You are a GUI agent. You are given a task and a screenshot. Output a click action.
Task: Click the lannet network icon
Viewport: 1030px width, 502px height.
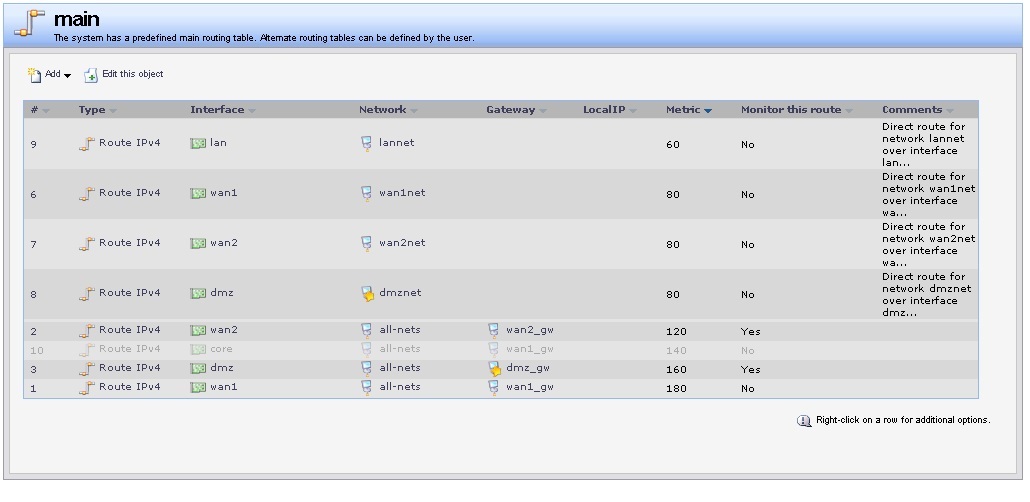(367, 143)
